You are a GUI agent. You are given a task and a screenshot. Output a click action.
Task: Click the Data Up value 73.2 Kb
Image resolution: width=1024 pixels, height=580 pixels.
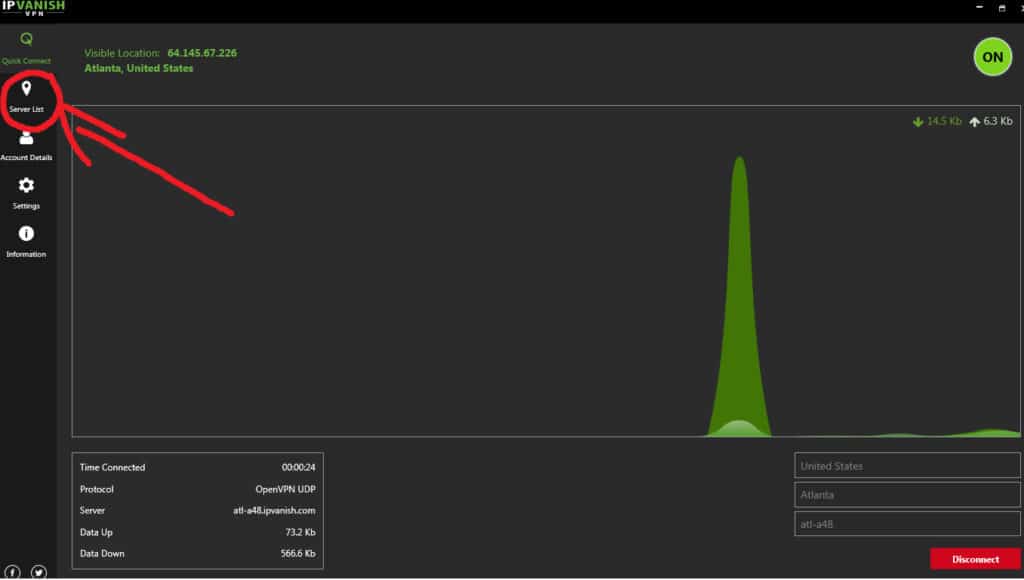coord(300,532)
